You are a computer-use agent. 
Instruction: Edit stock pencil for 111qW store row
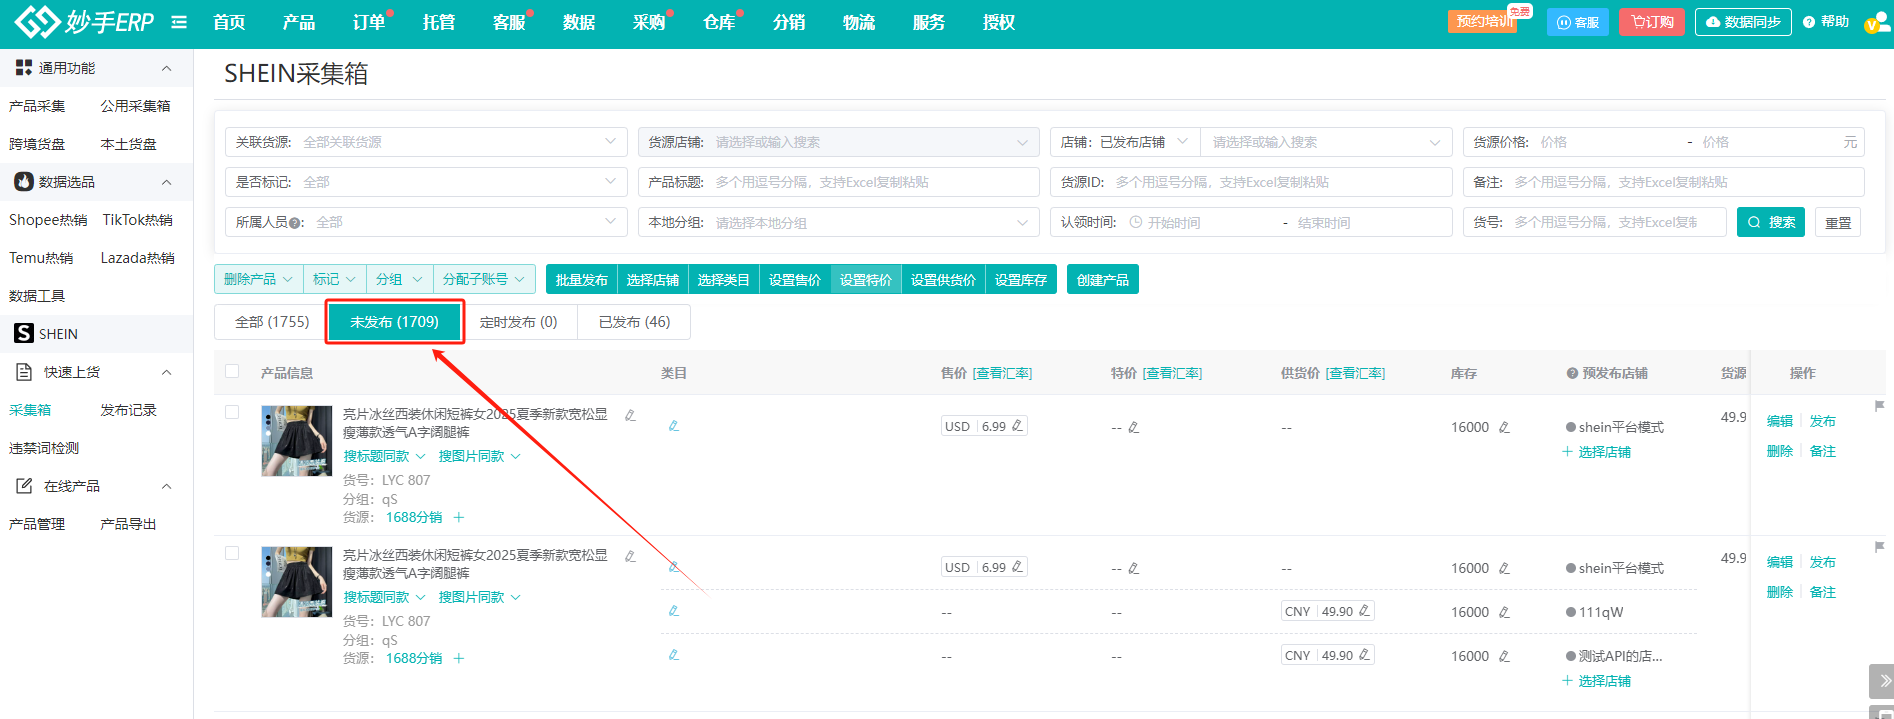[x=1504, y=612]
